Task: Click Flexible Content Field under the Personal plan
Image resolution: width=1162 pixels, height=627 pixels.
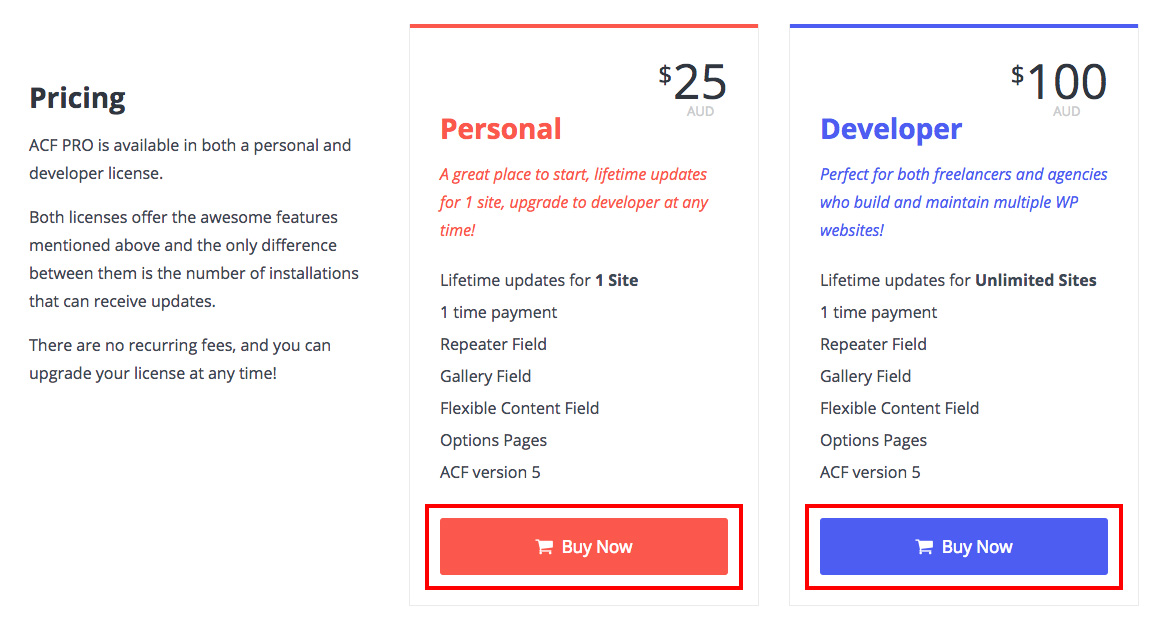Action: [519, 408]
